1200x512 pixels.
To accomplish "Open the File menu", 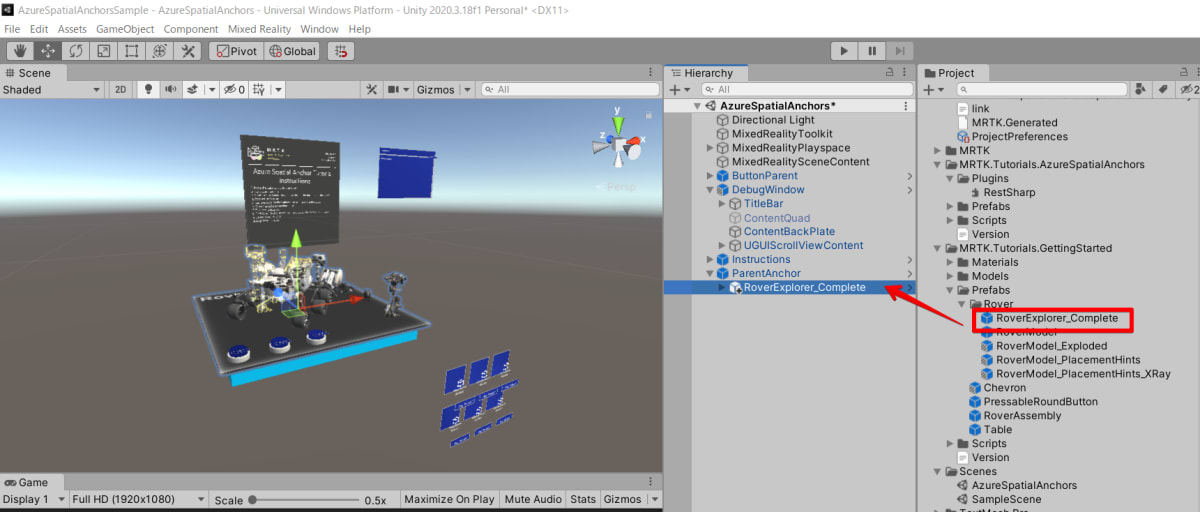I will pyautogui.click(x=12, y=29).
